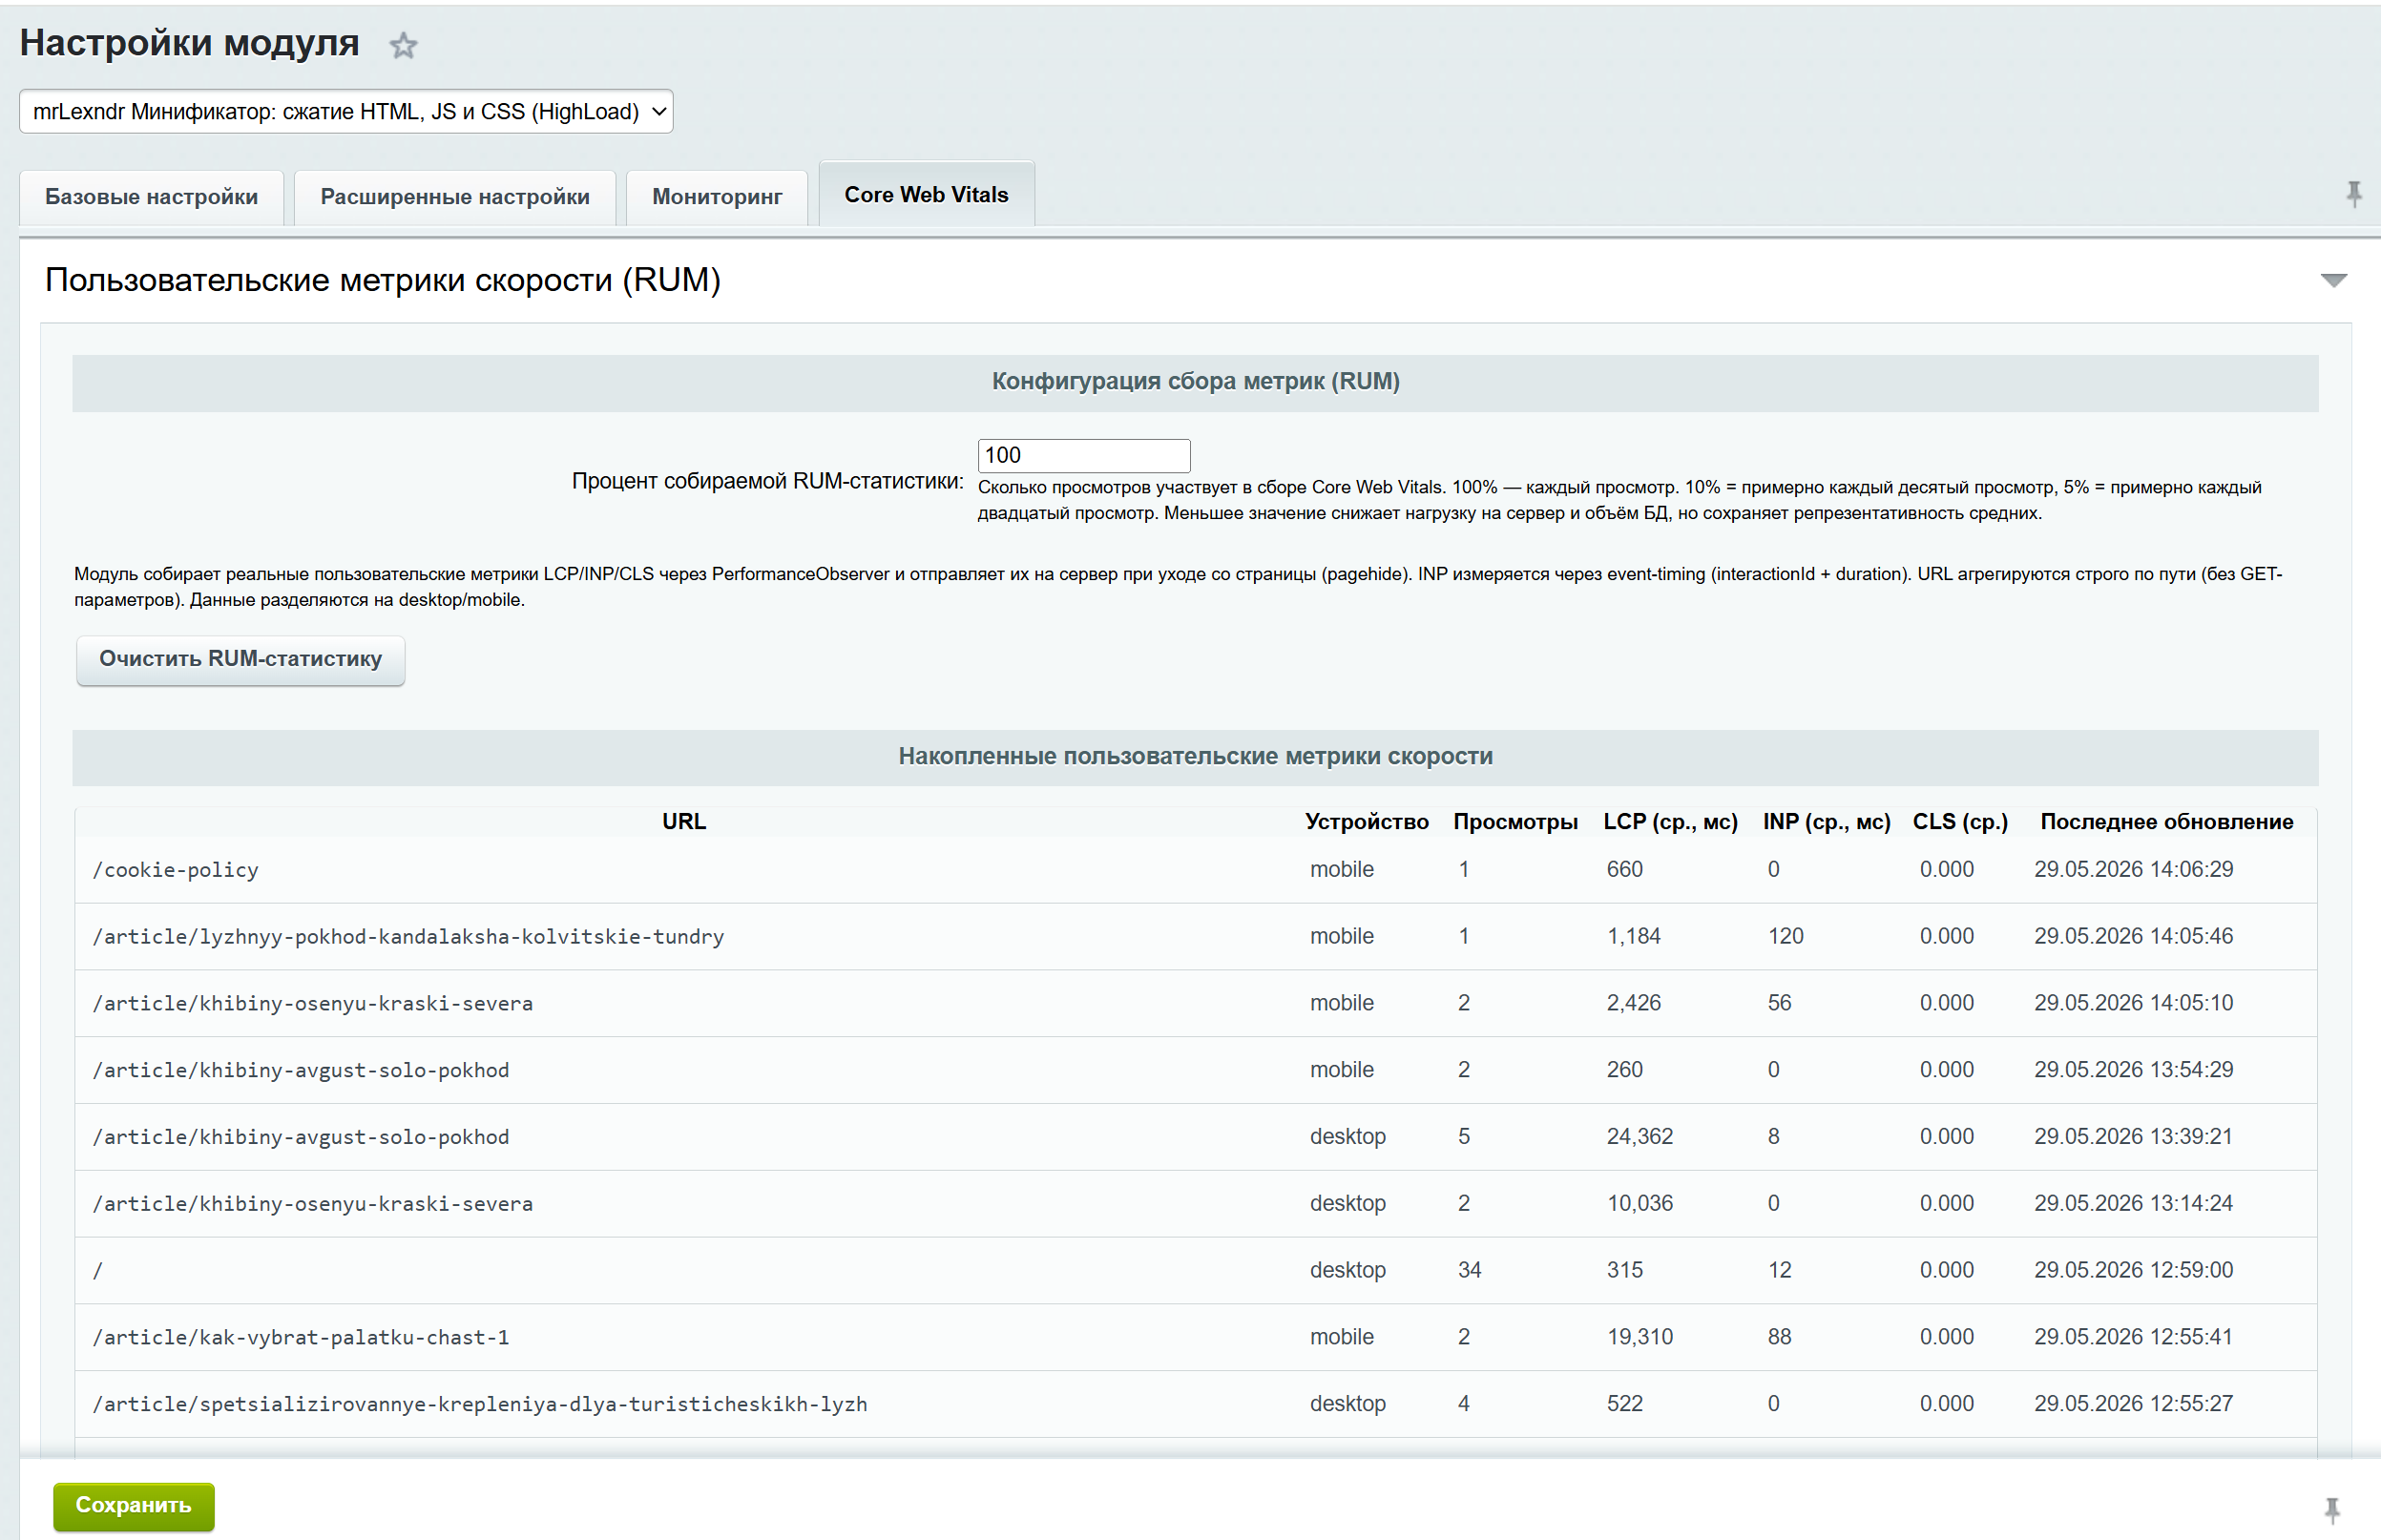The width and height of the screenshot is (2381, 1540).
Task: Click LCP value 24,362
Action: point(1639,1137)
